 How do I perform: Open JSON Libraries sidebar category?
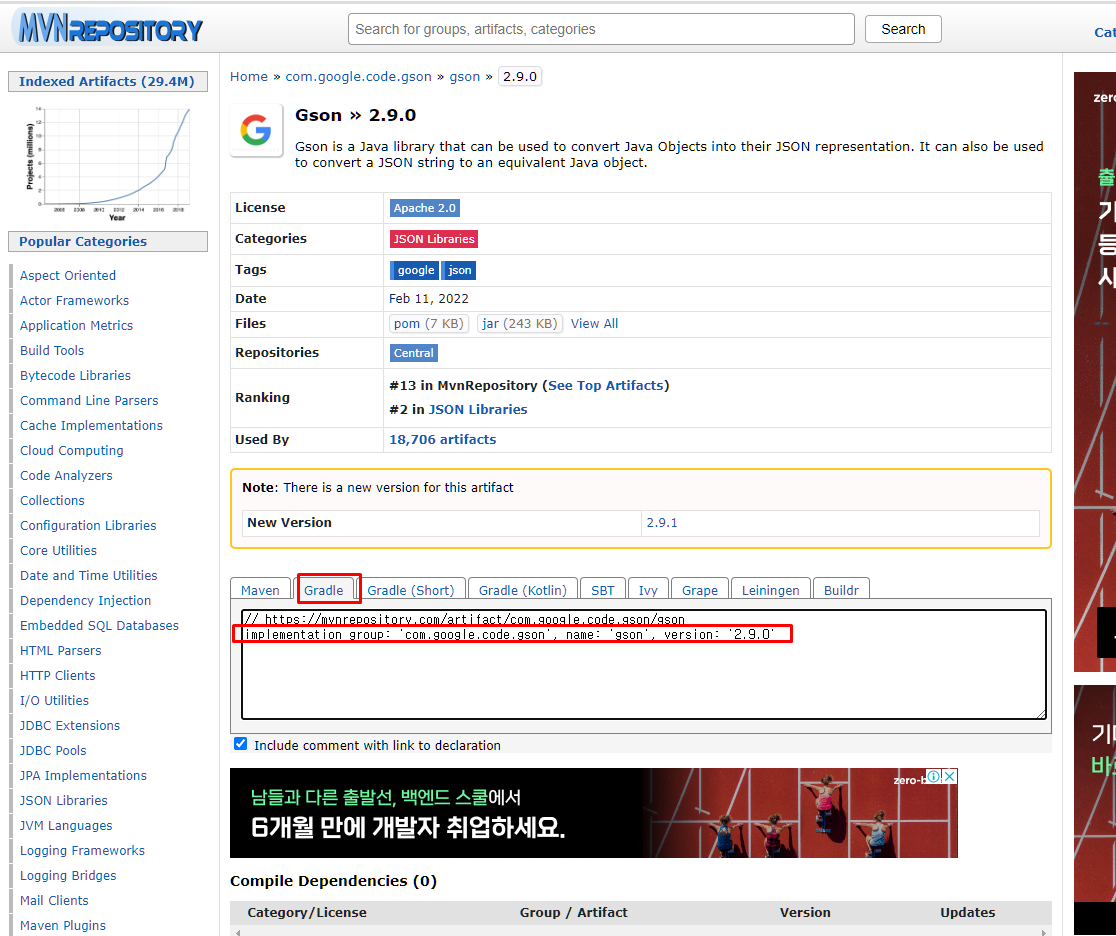point(63,801)
